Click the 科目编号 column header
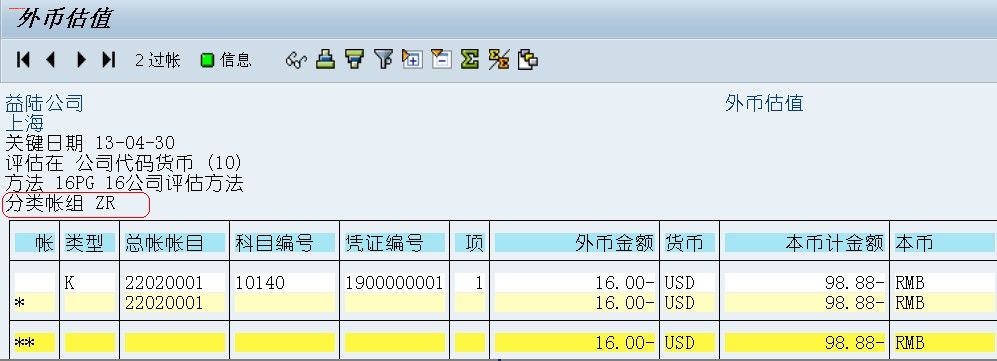997x361 pixels. [x=284, y=243]
